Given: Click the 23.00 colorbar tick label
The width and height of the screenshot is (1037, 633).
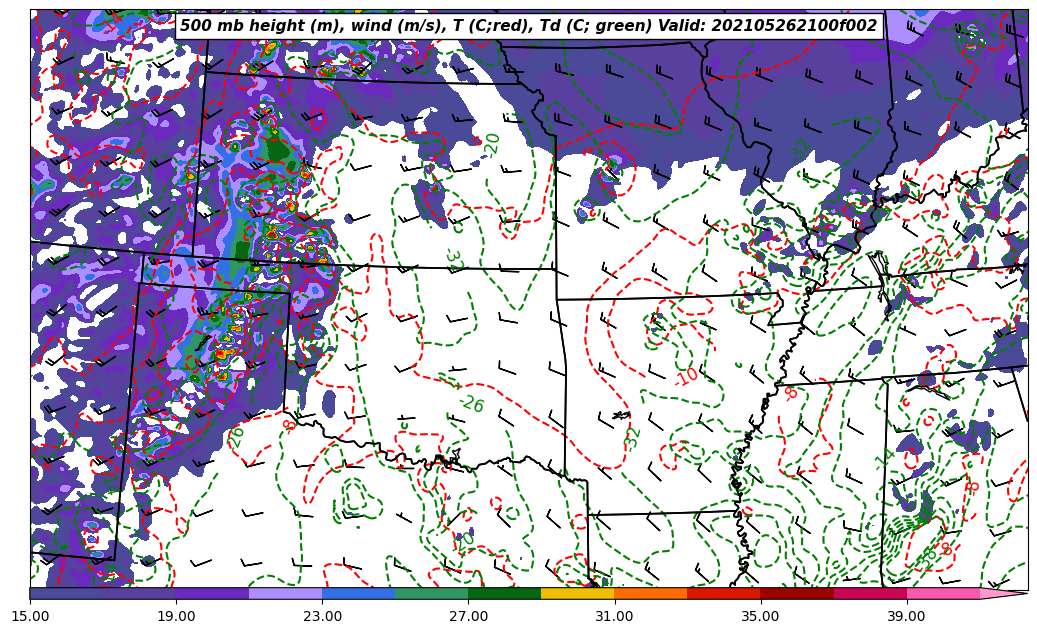Looking at the screenshot, I should click(322, 616).
